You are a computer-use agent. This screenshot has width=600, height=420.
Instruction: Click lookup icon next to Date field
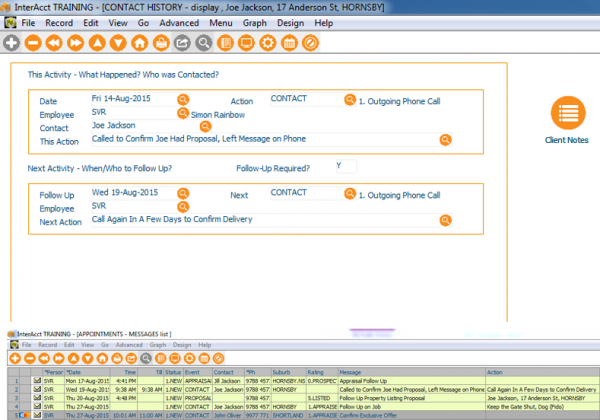click(183, 99)
